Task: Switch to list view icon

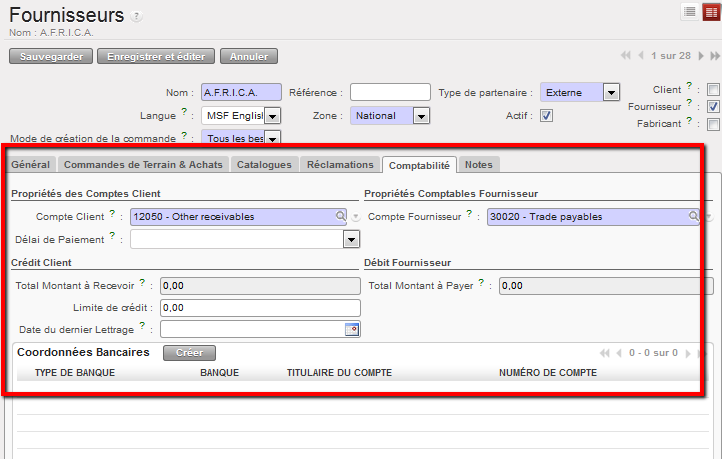Action: (690, 11)
